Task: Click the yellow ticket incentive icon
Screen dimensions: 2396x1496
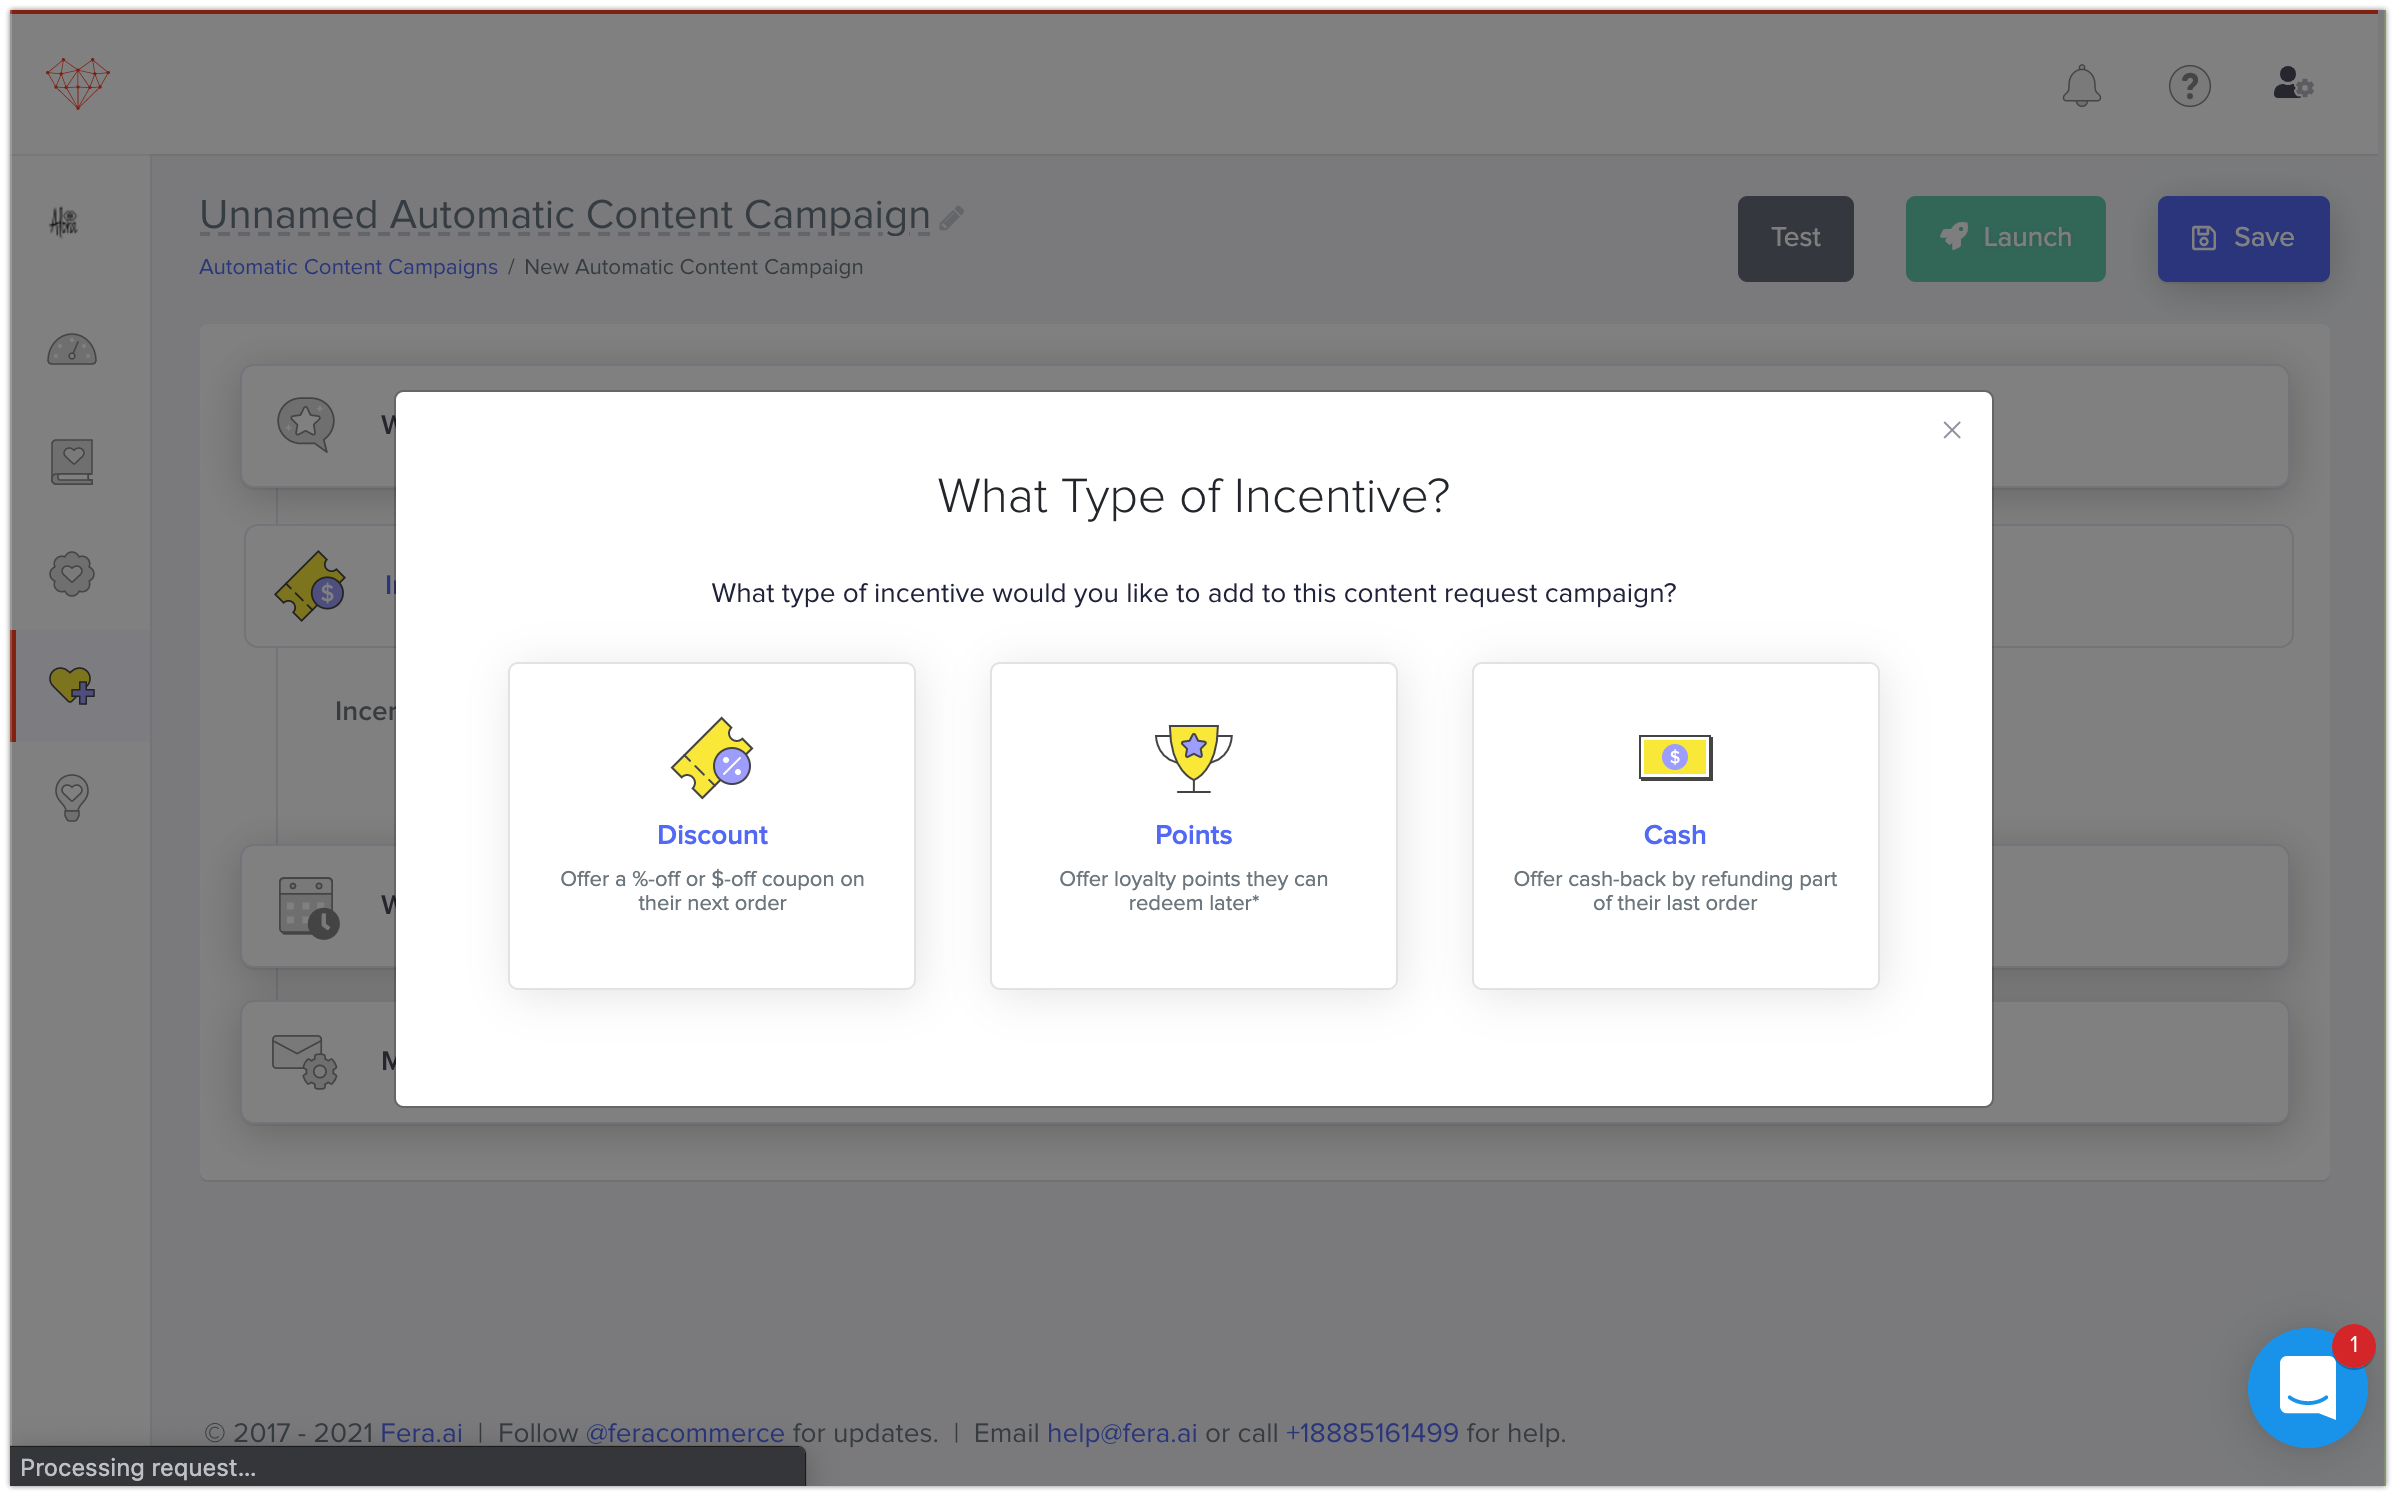Action: (x=309, y=585)
